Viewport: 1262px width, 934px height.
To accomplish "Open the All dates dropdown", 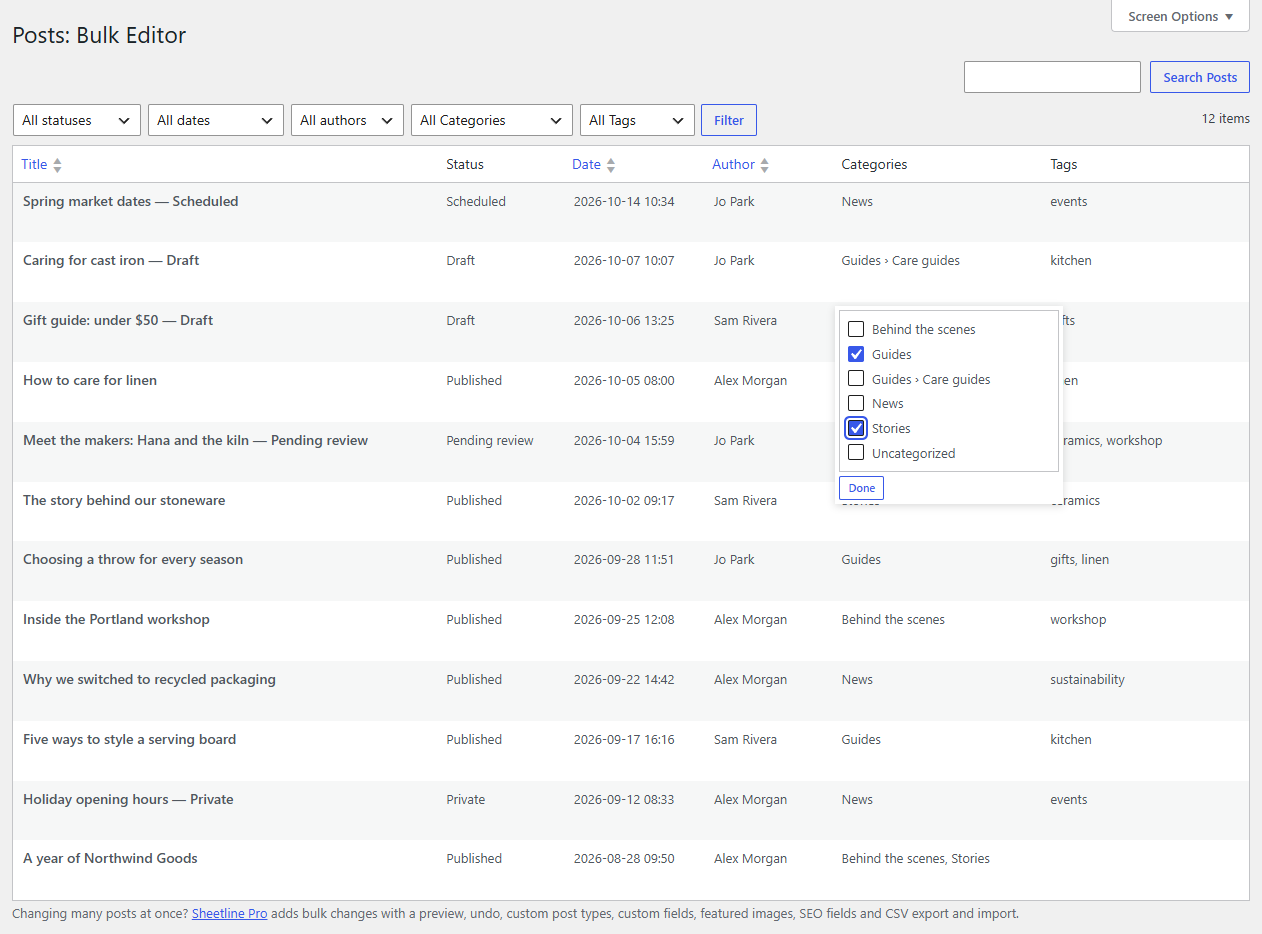I will click(x=216, y=120).
